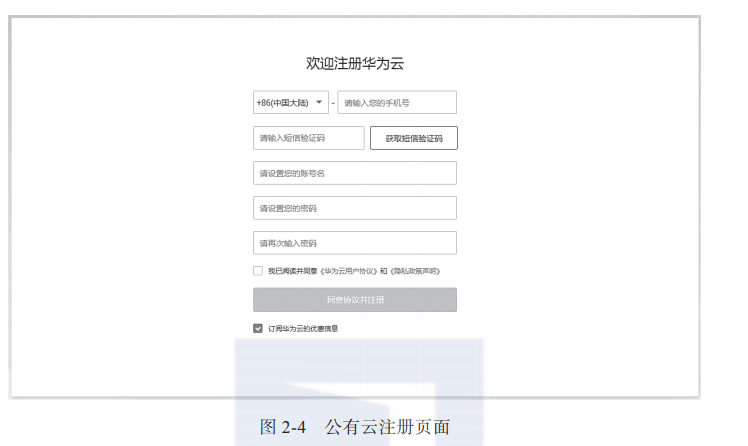
Task: Open the 隐私政策声明 link
Action: click(415, 271)
